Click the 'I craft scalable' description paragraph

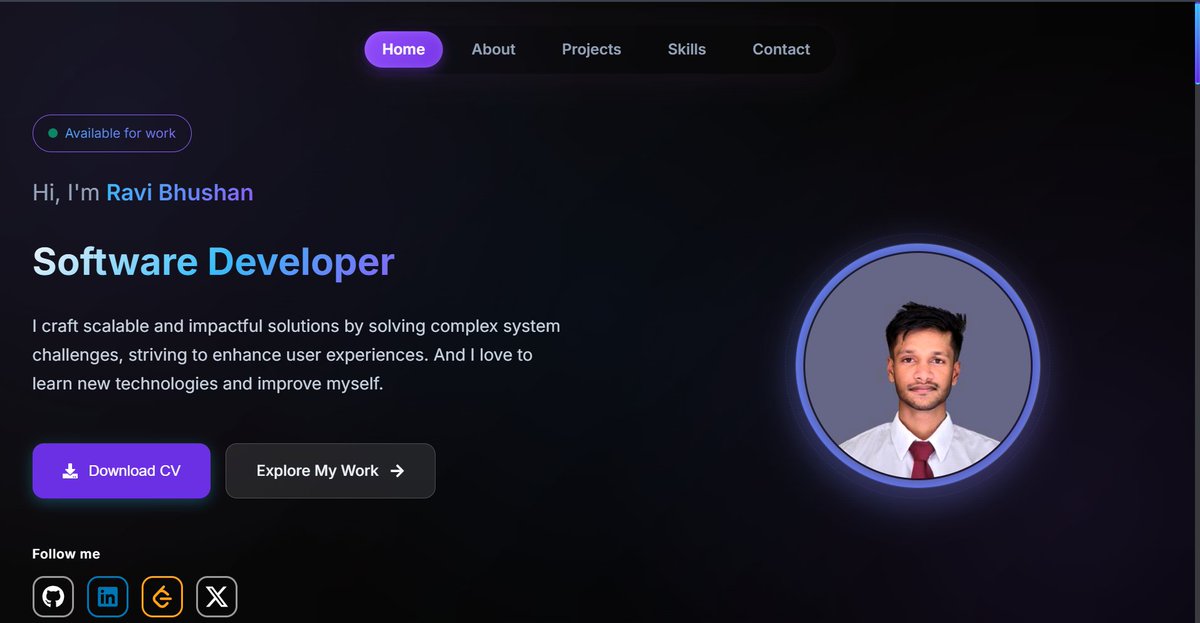click(297, 355)
